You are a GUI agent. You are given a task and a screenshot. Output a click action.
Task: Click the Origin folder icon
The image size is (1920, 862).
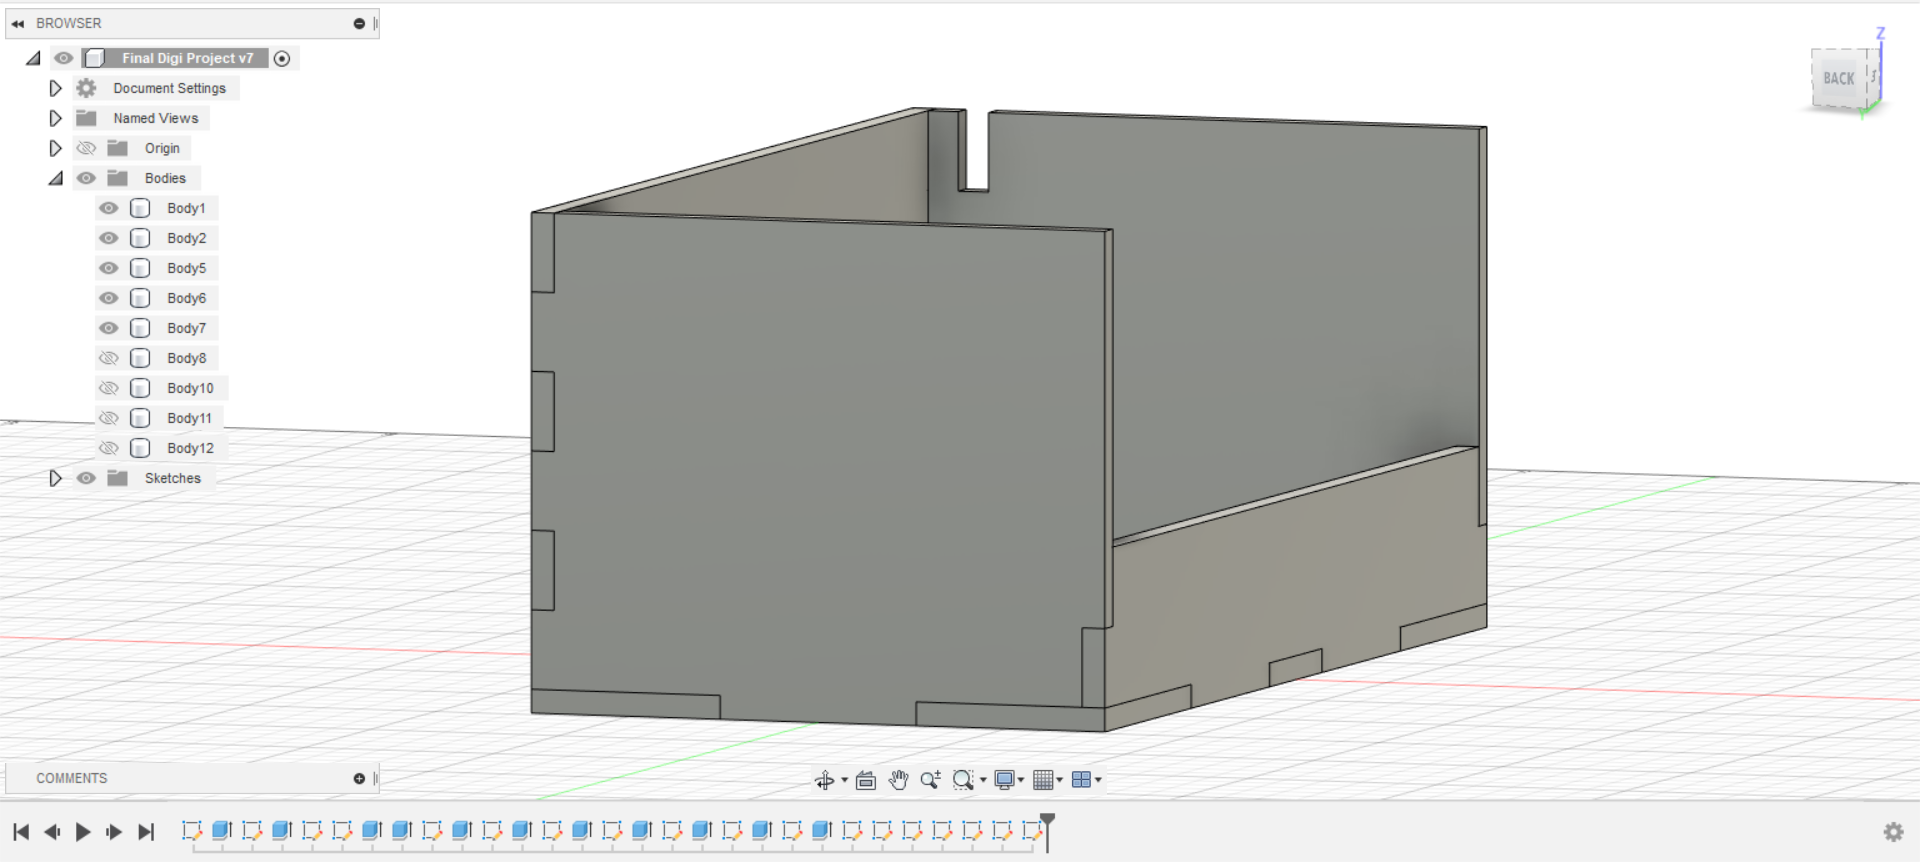pyautogui.click(x=118, y=148)
